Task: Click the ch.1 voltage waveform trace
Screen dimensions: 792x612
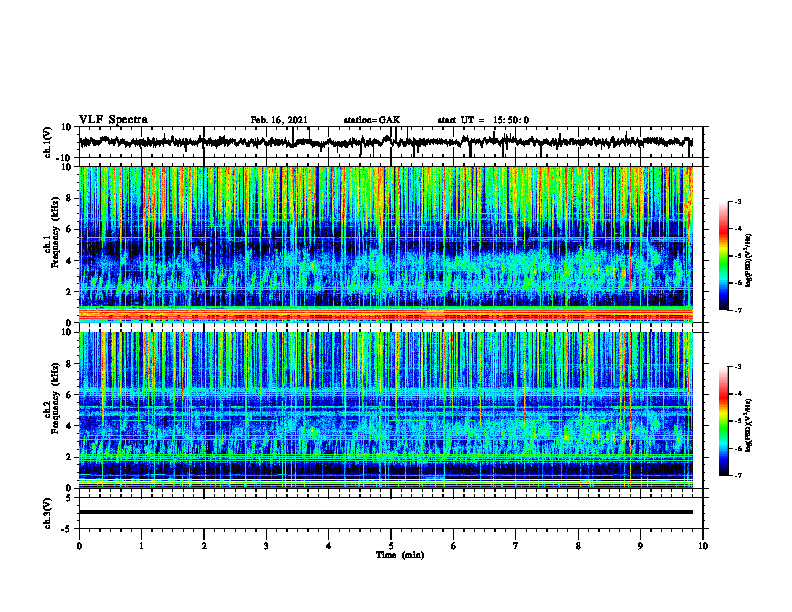Action: pos(385,142)
